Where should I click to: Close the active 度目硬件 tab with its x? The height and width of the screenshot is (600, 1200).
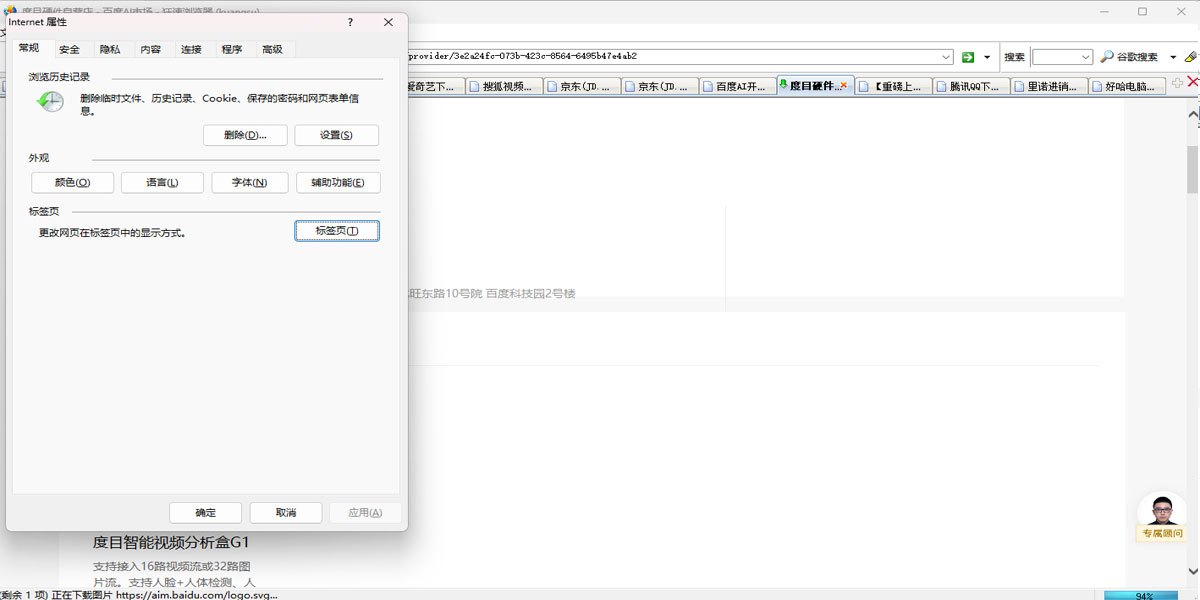[844, 86]
